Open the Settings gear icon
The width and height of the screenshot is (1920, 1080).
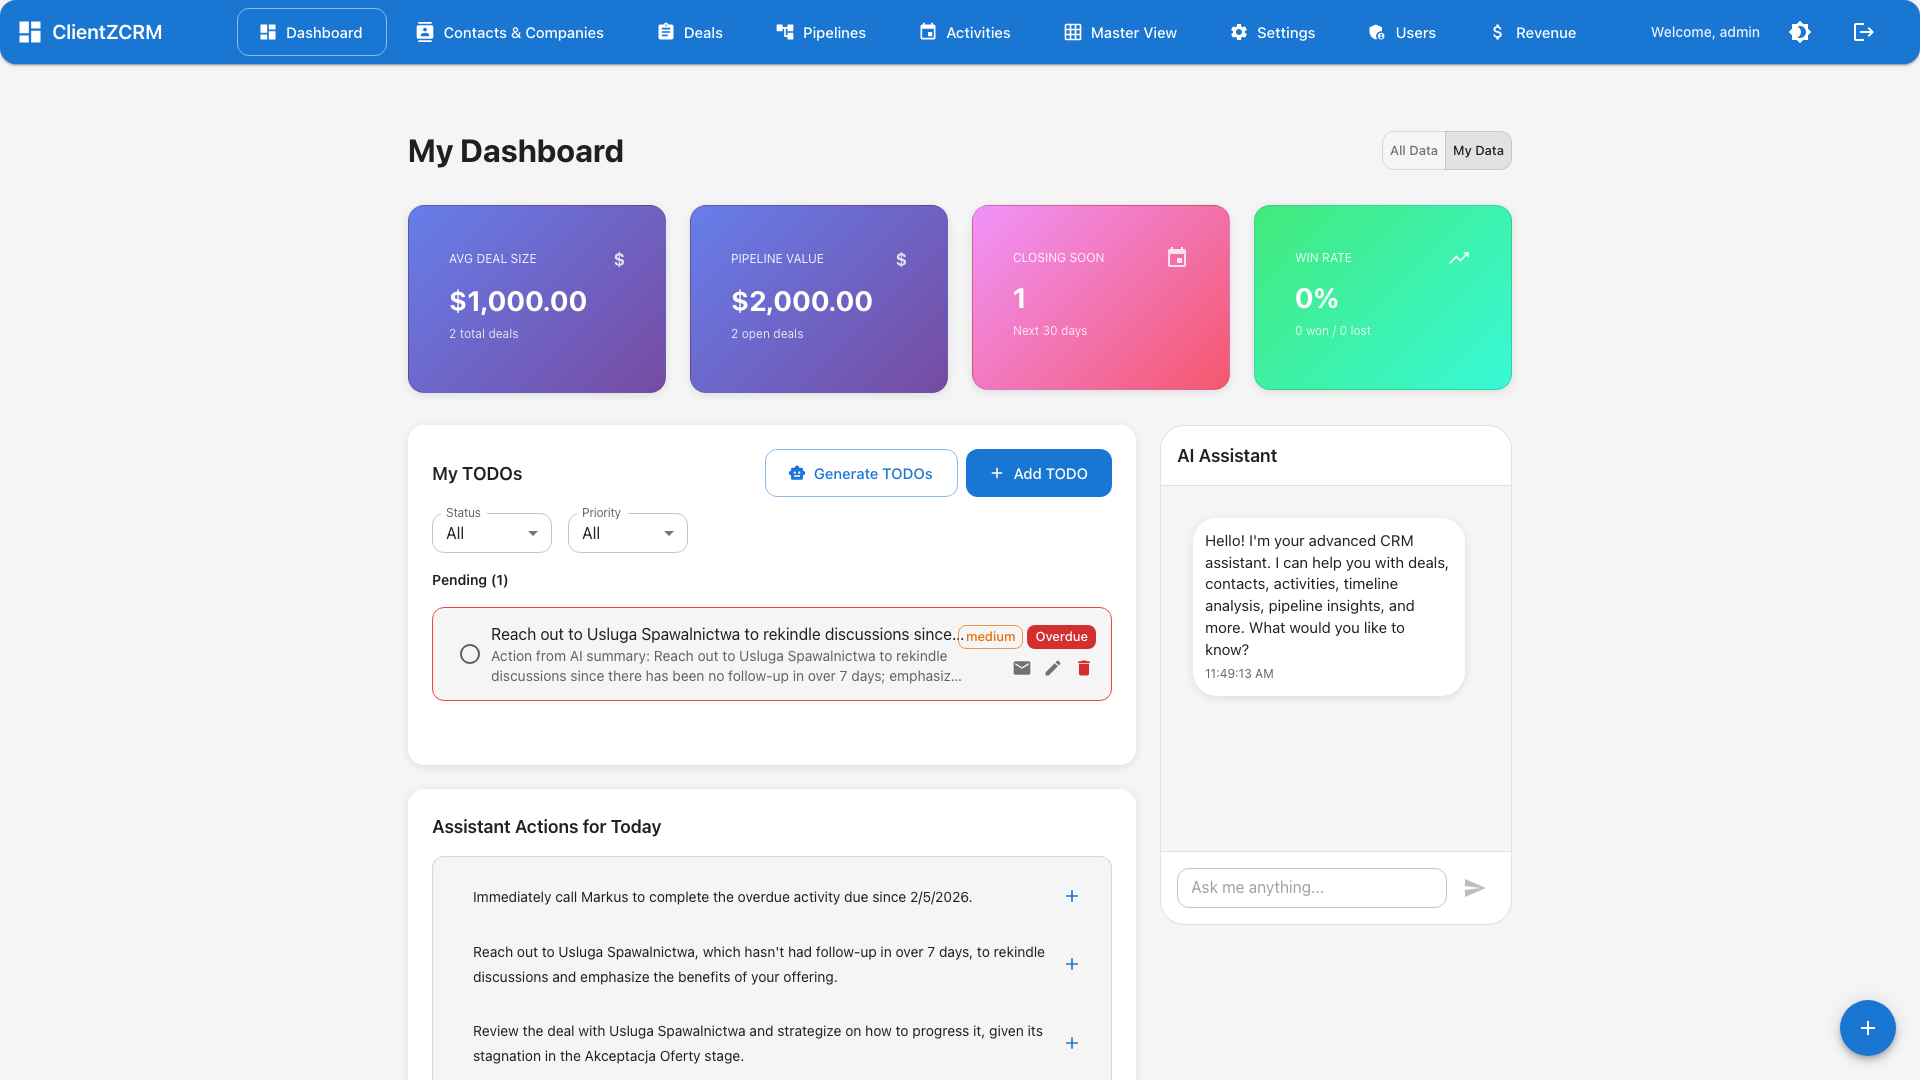point(1237,32)
